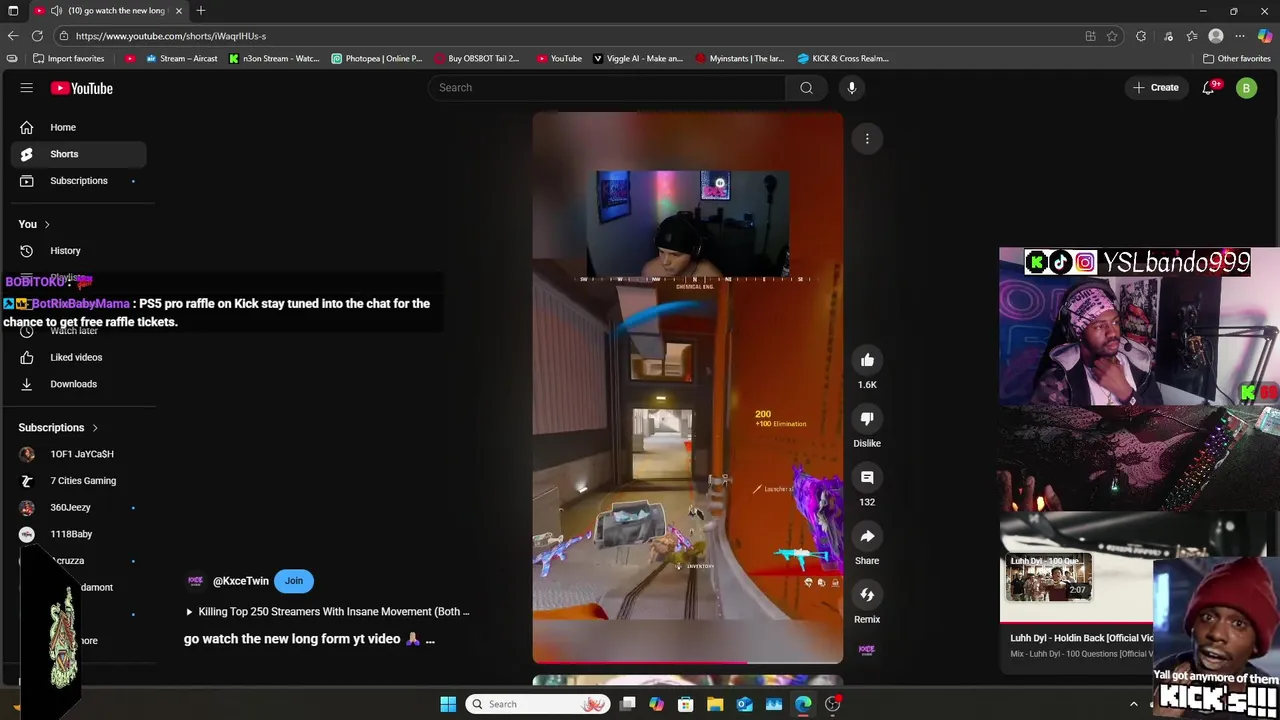This screenshot has width=1280, height=720.
Task: Click the YouTube search input field
Action: coord(607,88)
